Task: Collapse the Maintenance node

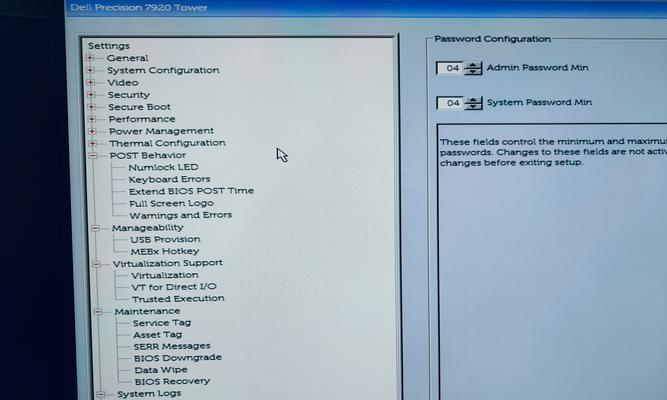Action: click(x=98, y=312)
